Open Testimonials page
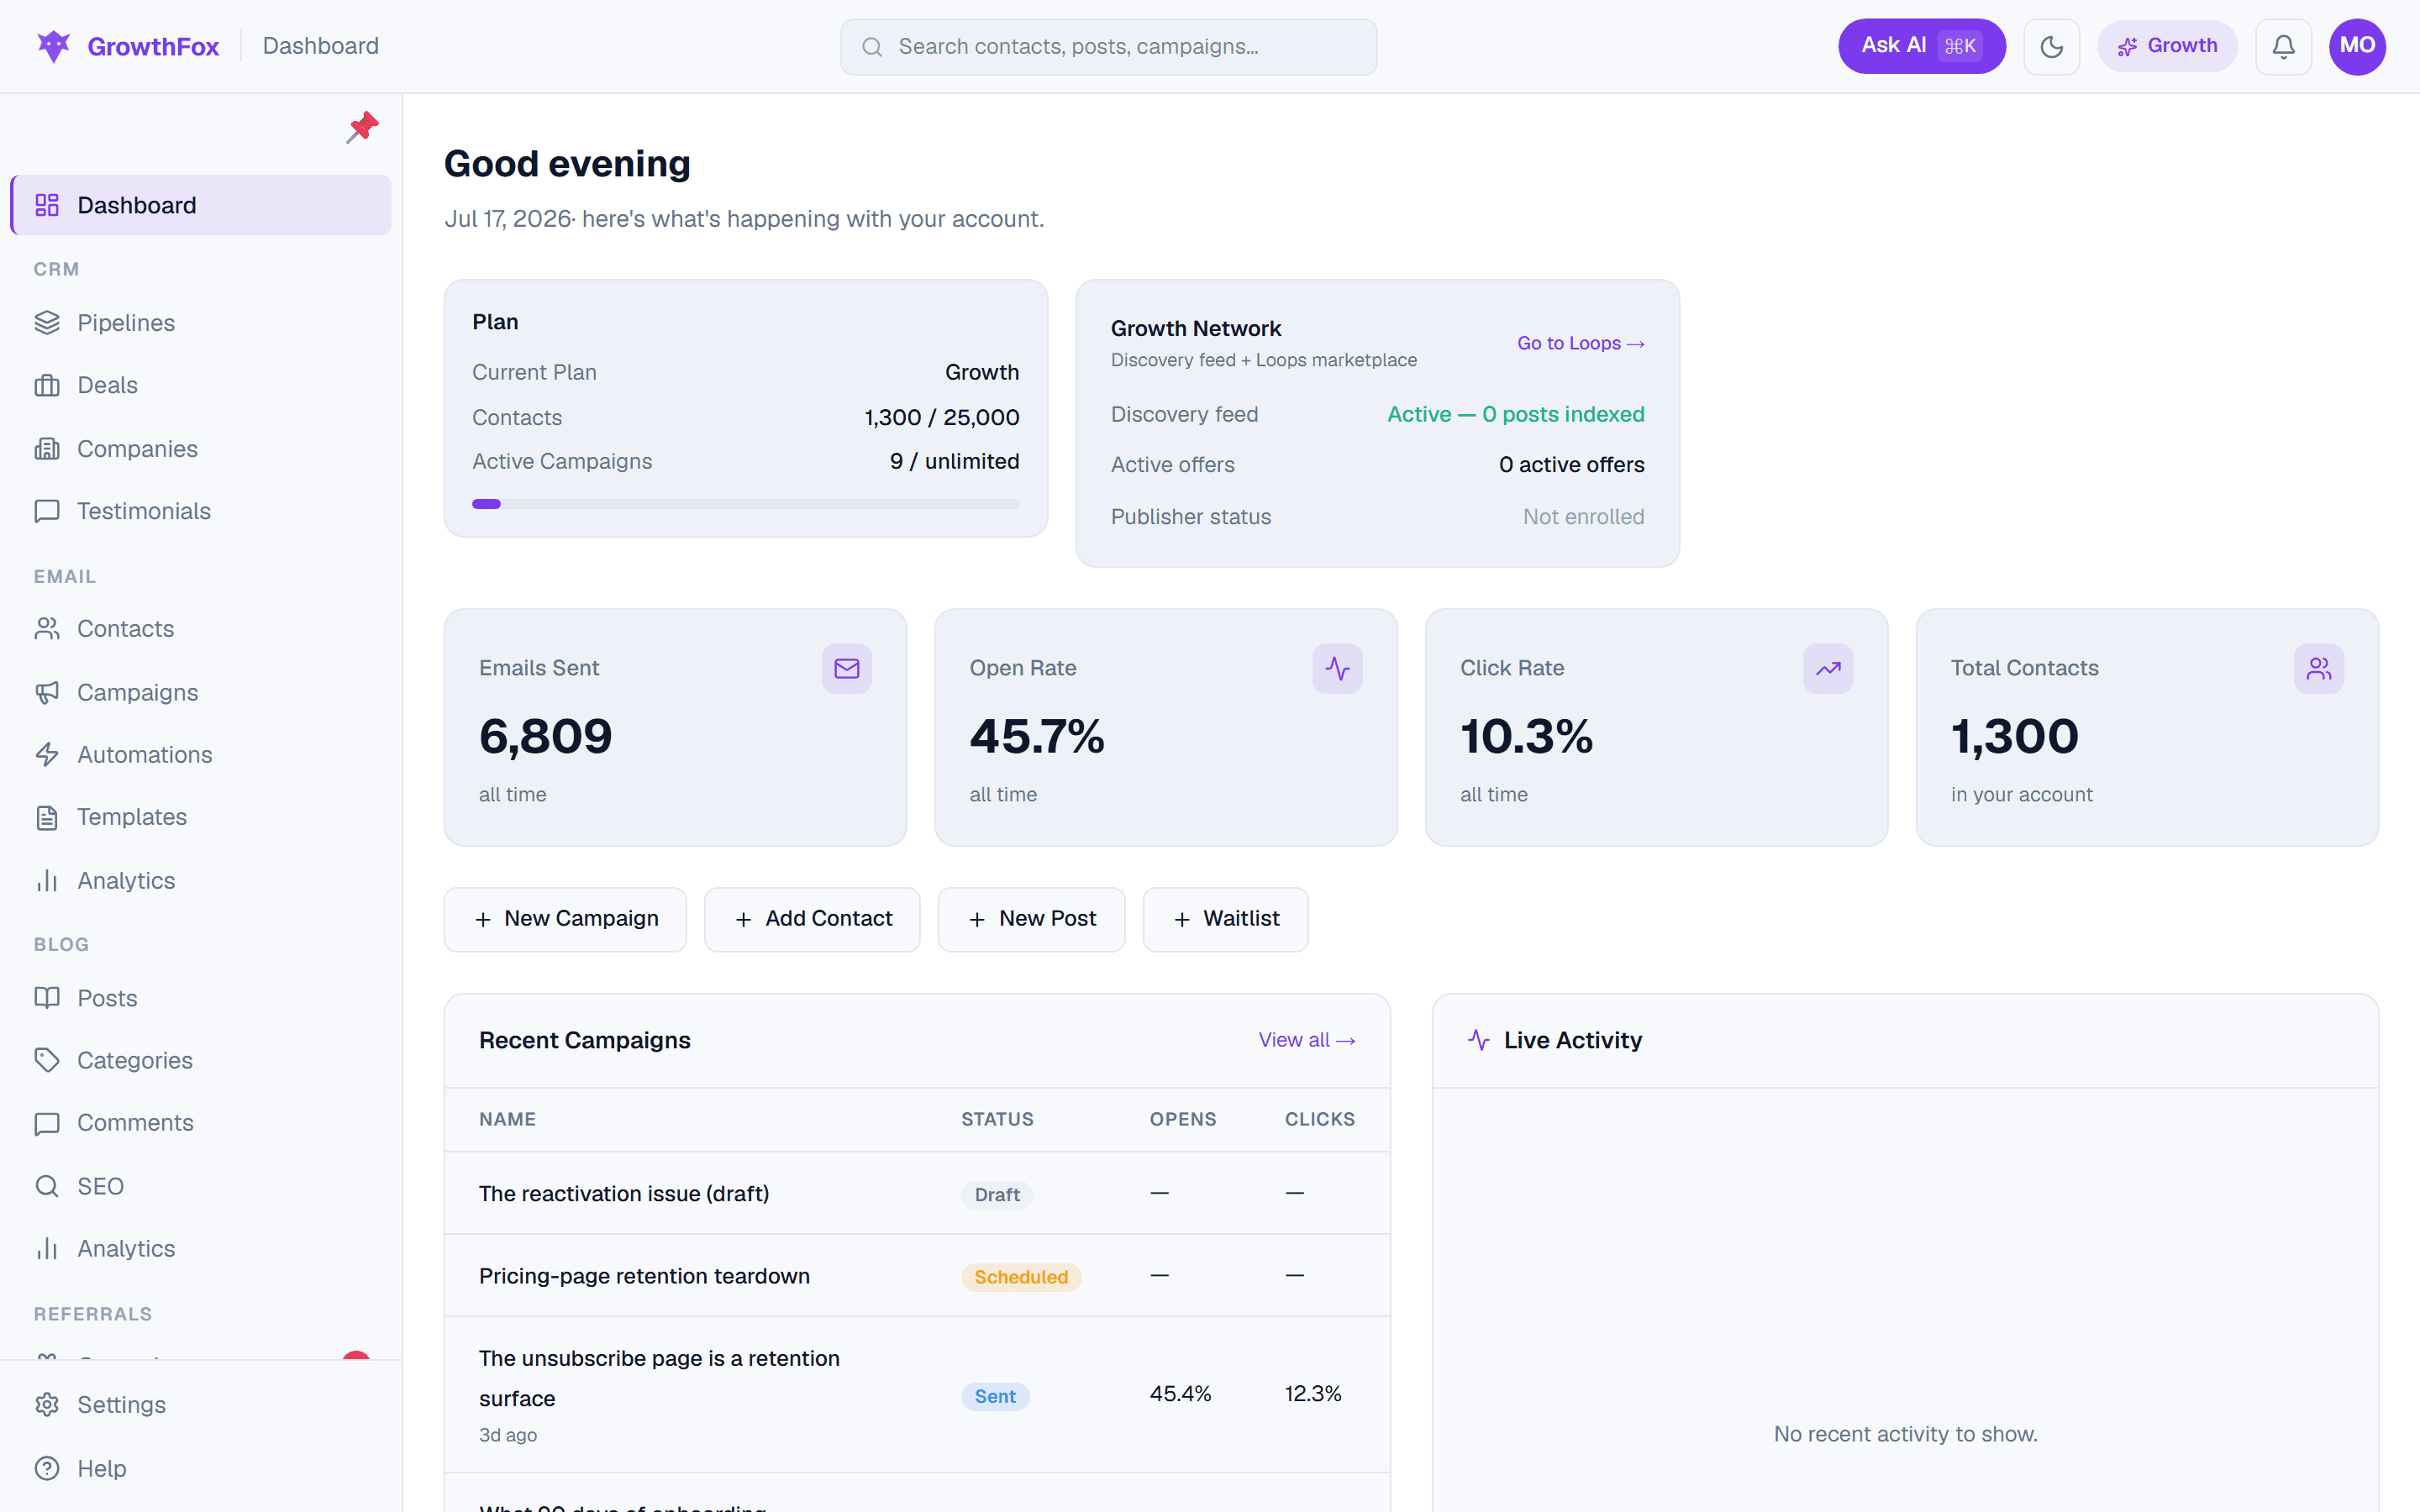The width and height of the screenshot is (2420, 1512). pos(201,511)
